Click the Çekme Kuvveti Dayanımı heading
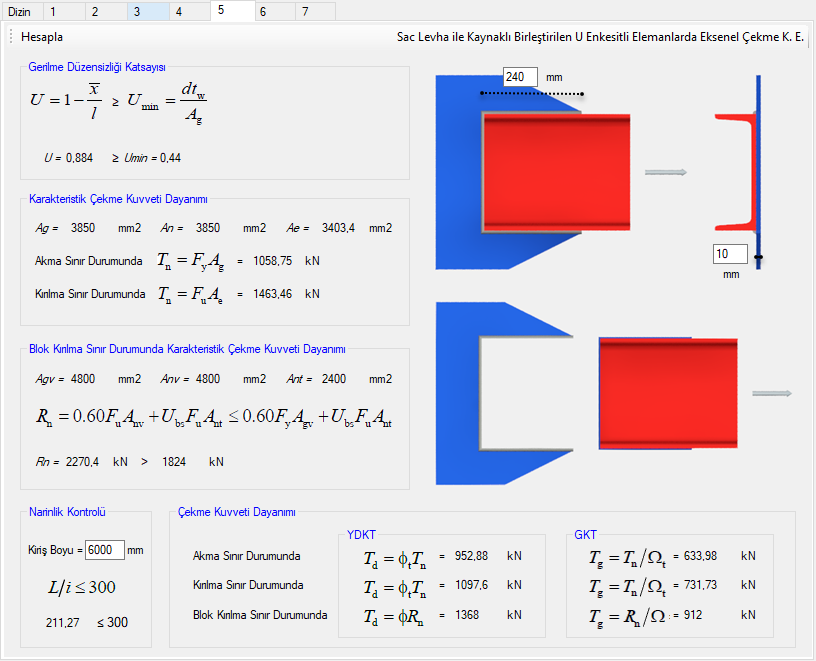Viewport: 816px width, 661px height. click(x=237, y=512)
